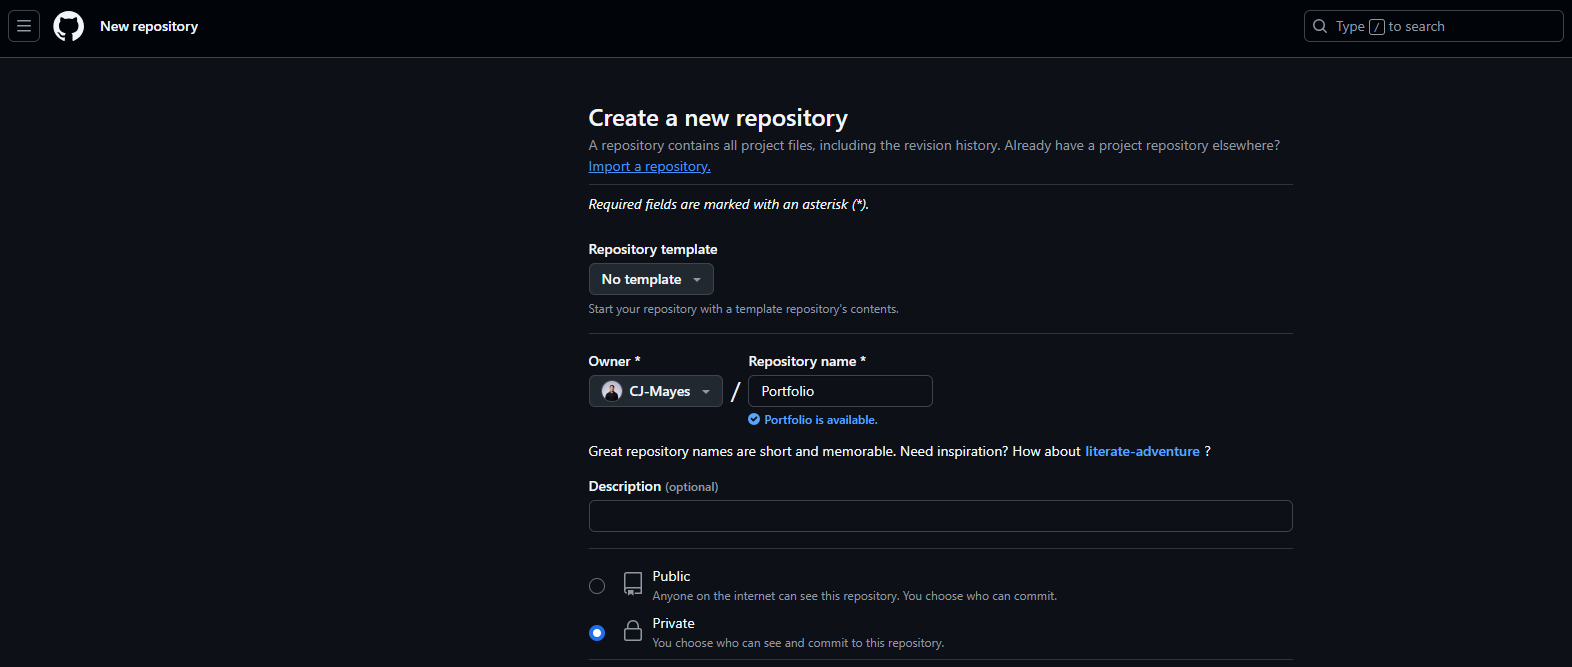The image size is (1572, 667).
Task: Click the CJ-Mayes avatar image
Action: pos(612,391)
